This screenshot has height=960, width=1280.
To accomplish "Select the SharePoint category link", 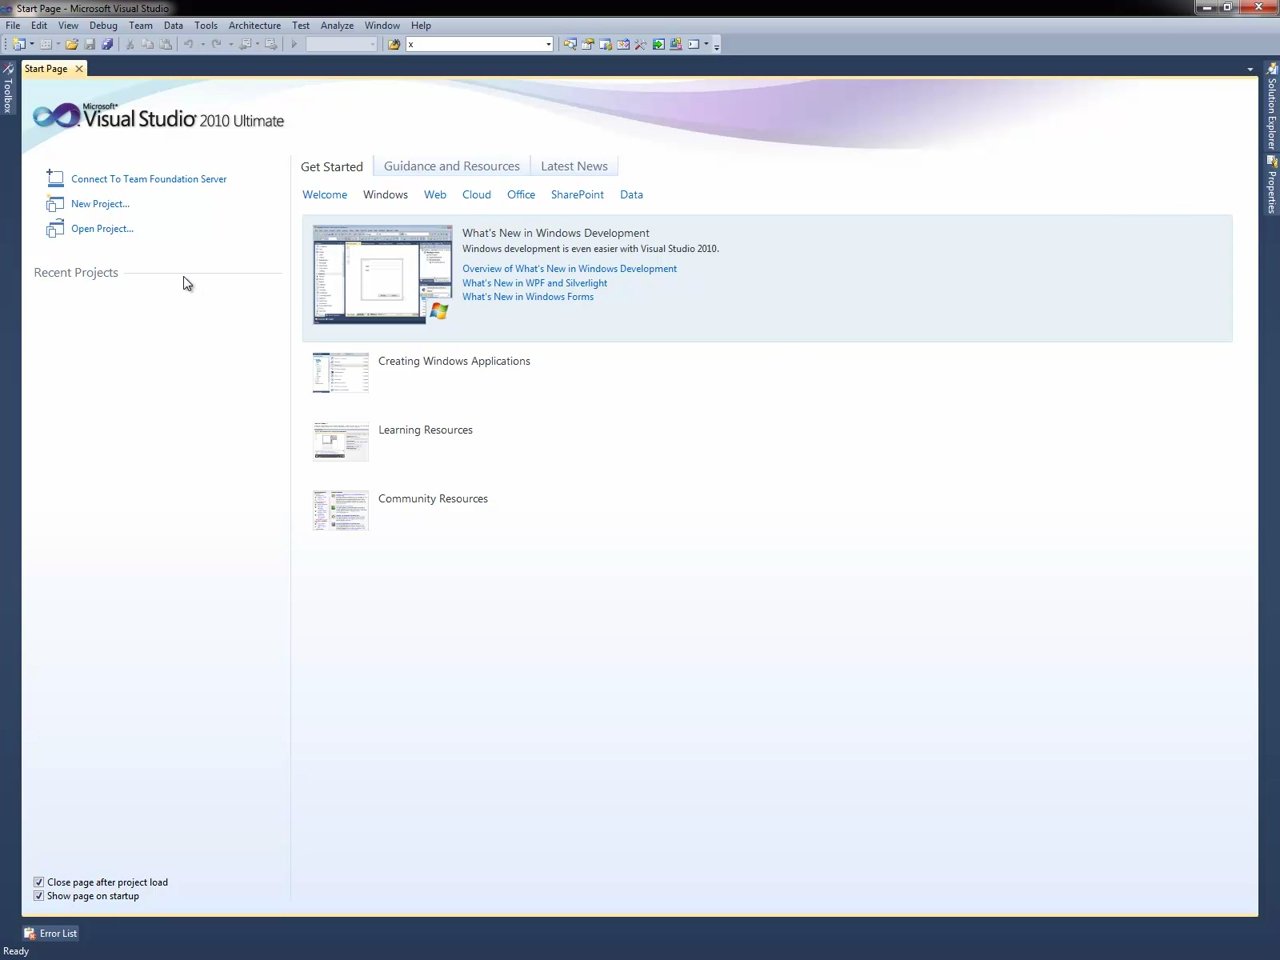I will (577, 195).
